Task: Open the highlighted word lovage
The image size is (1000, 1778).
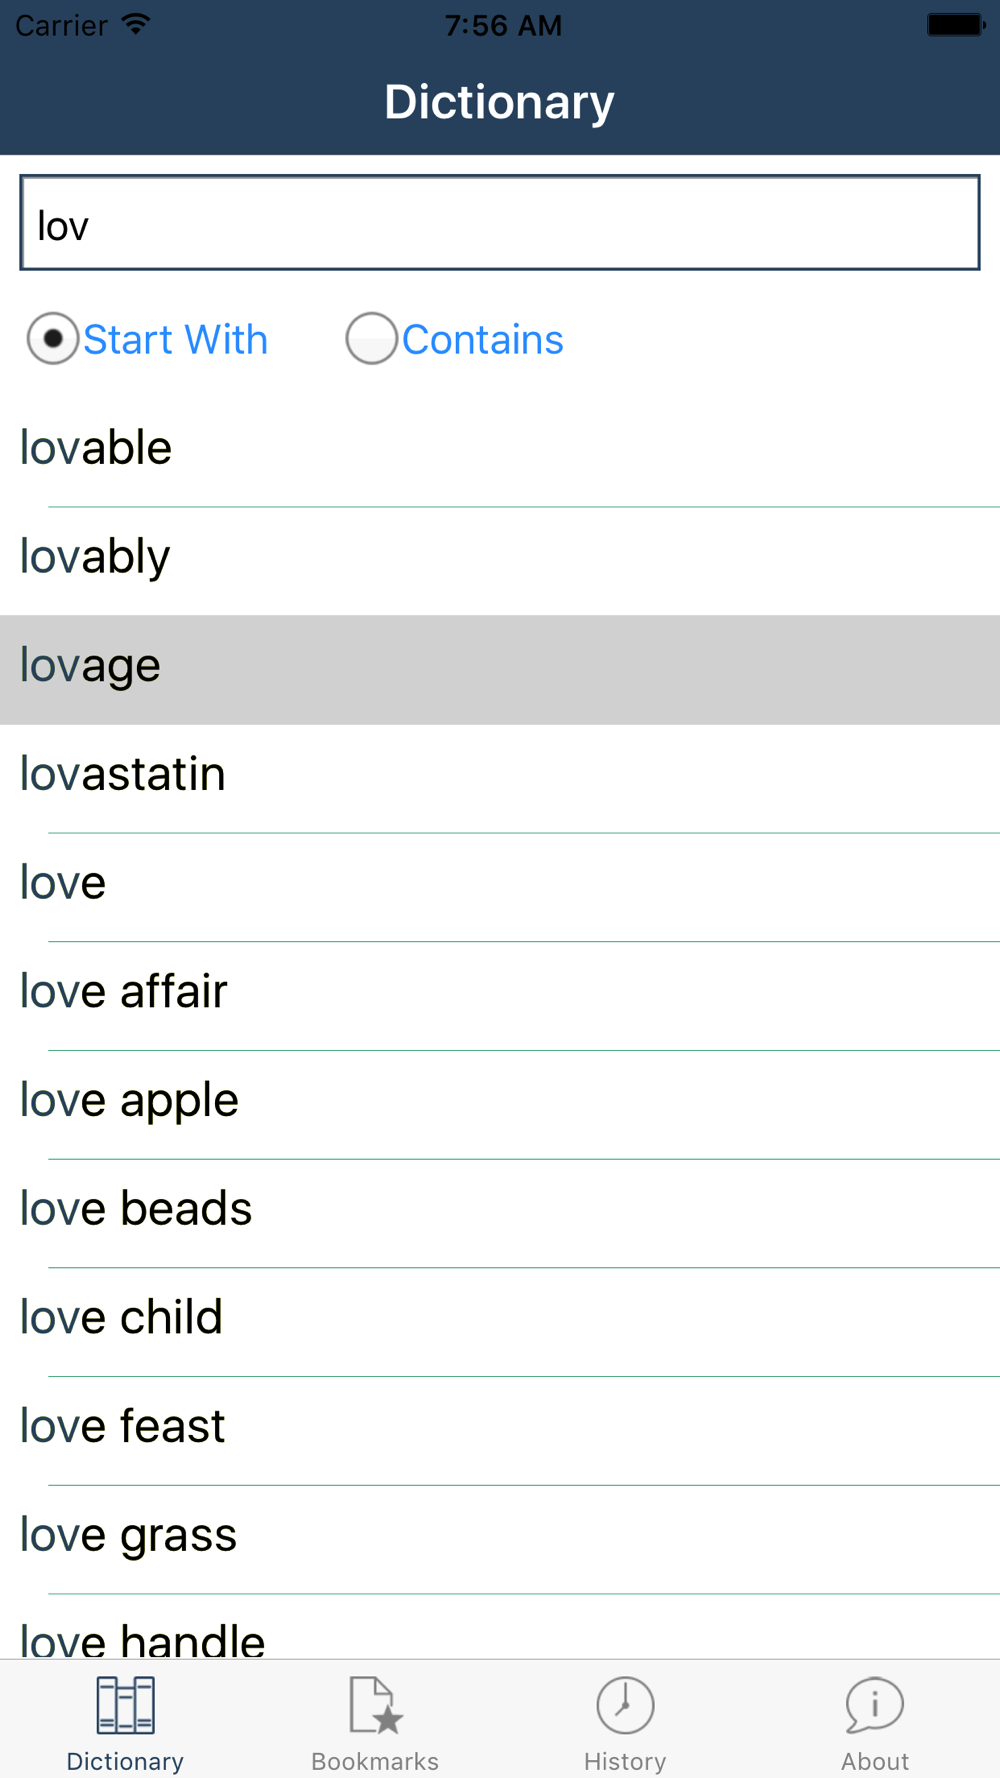Action: 500,670
